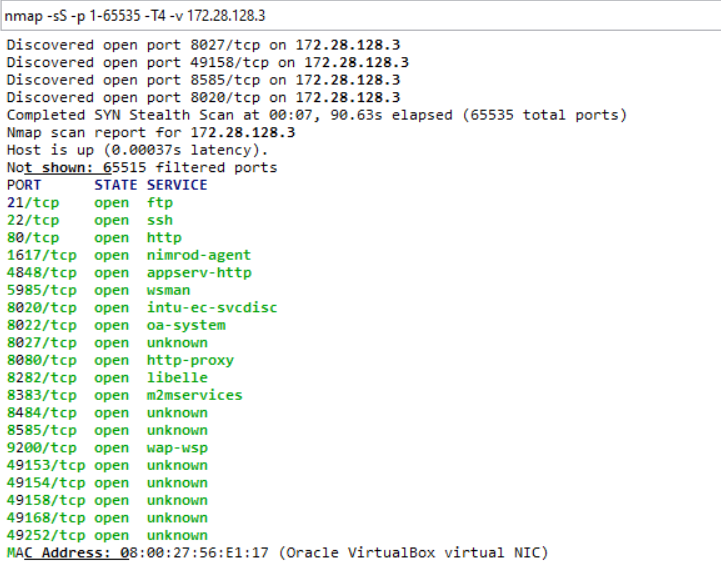This screenshot has height=581, width=721.
Task: Select the SERVICE column header text
Action: pos(177,185)
